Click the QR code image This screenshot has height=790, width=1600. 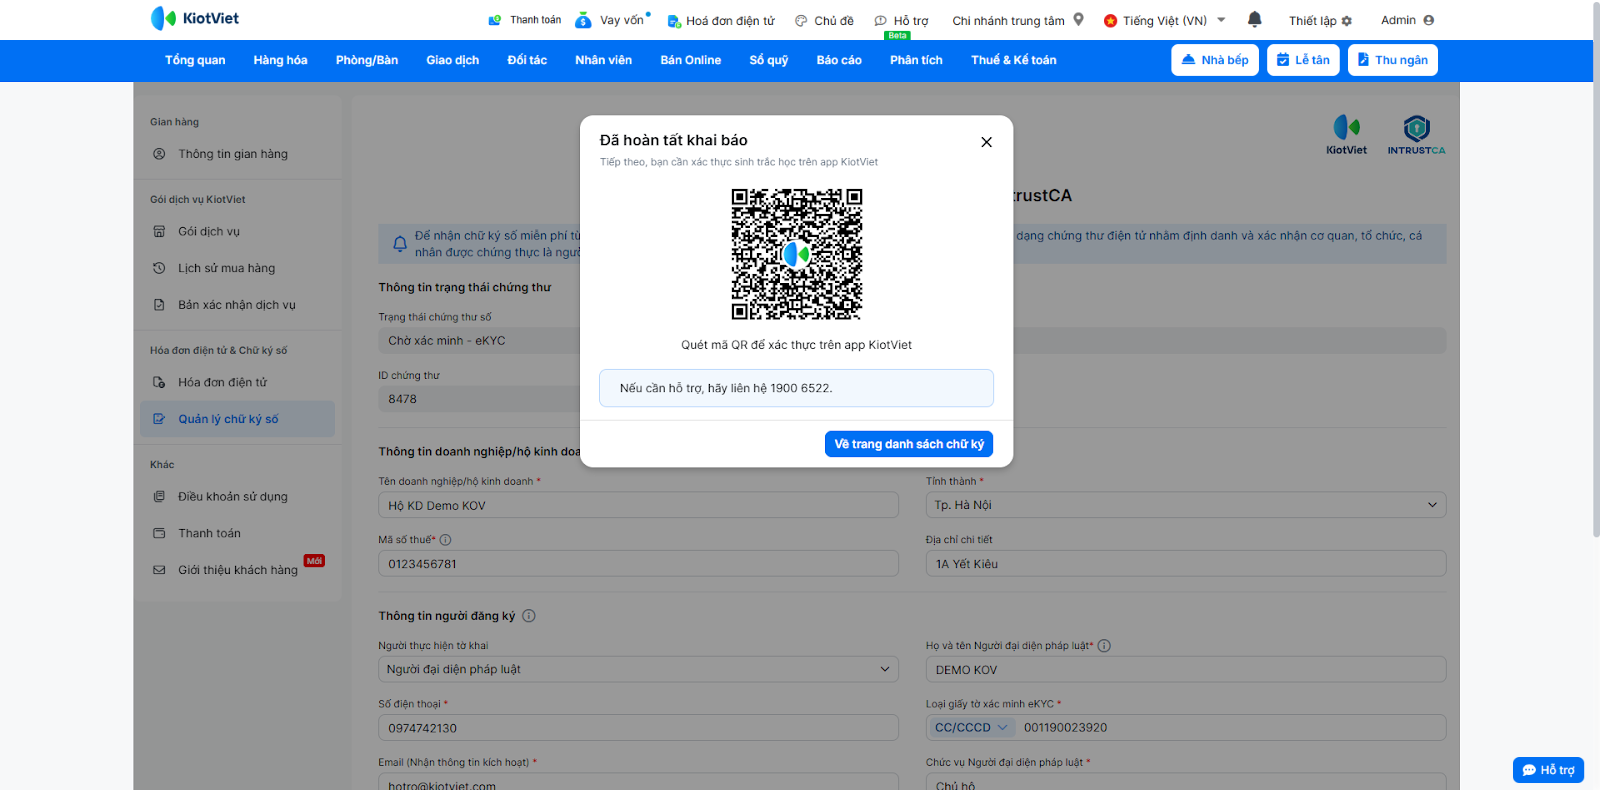797,254
